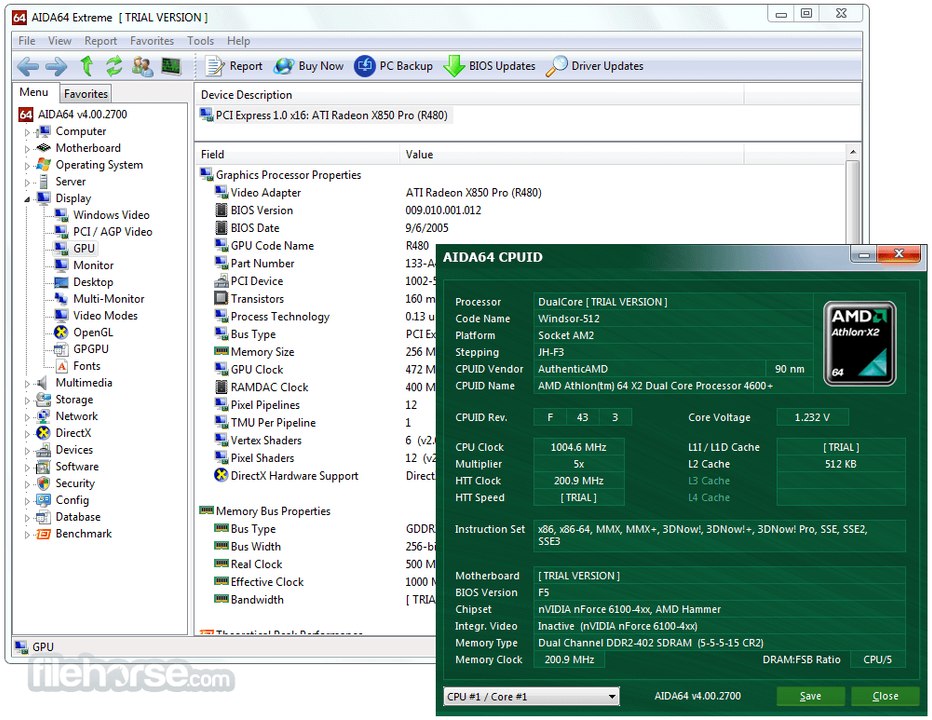Switch to the Menu tab

[x=34, y=92]
